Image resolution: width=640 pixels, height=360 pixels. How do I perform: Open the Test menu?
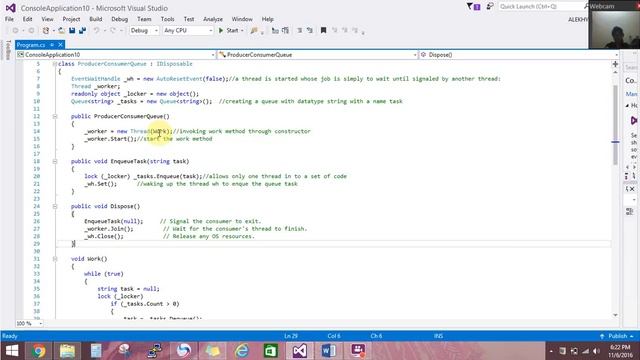point(189,19)
